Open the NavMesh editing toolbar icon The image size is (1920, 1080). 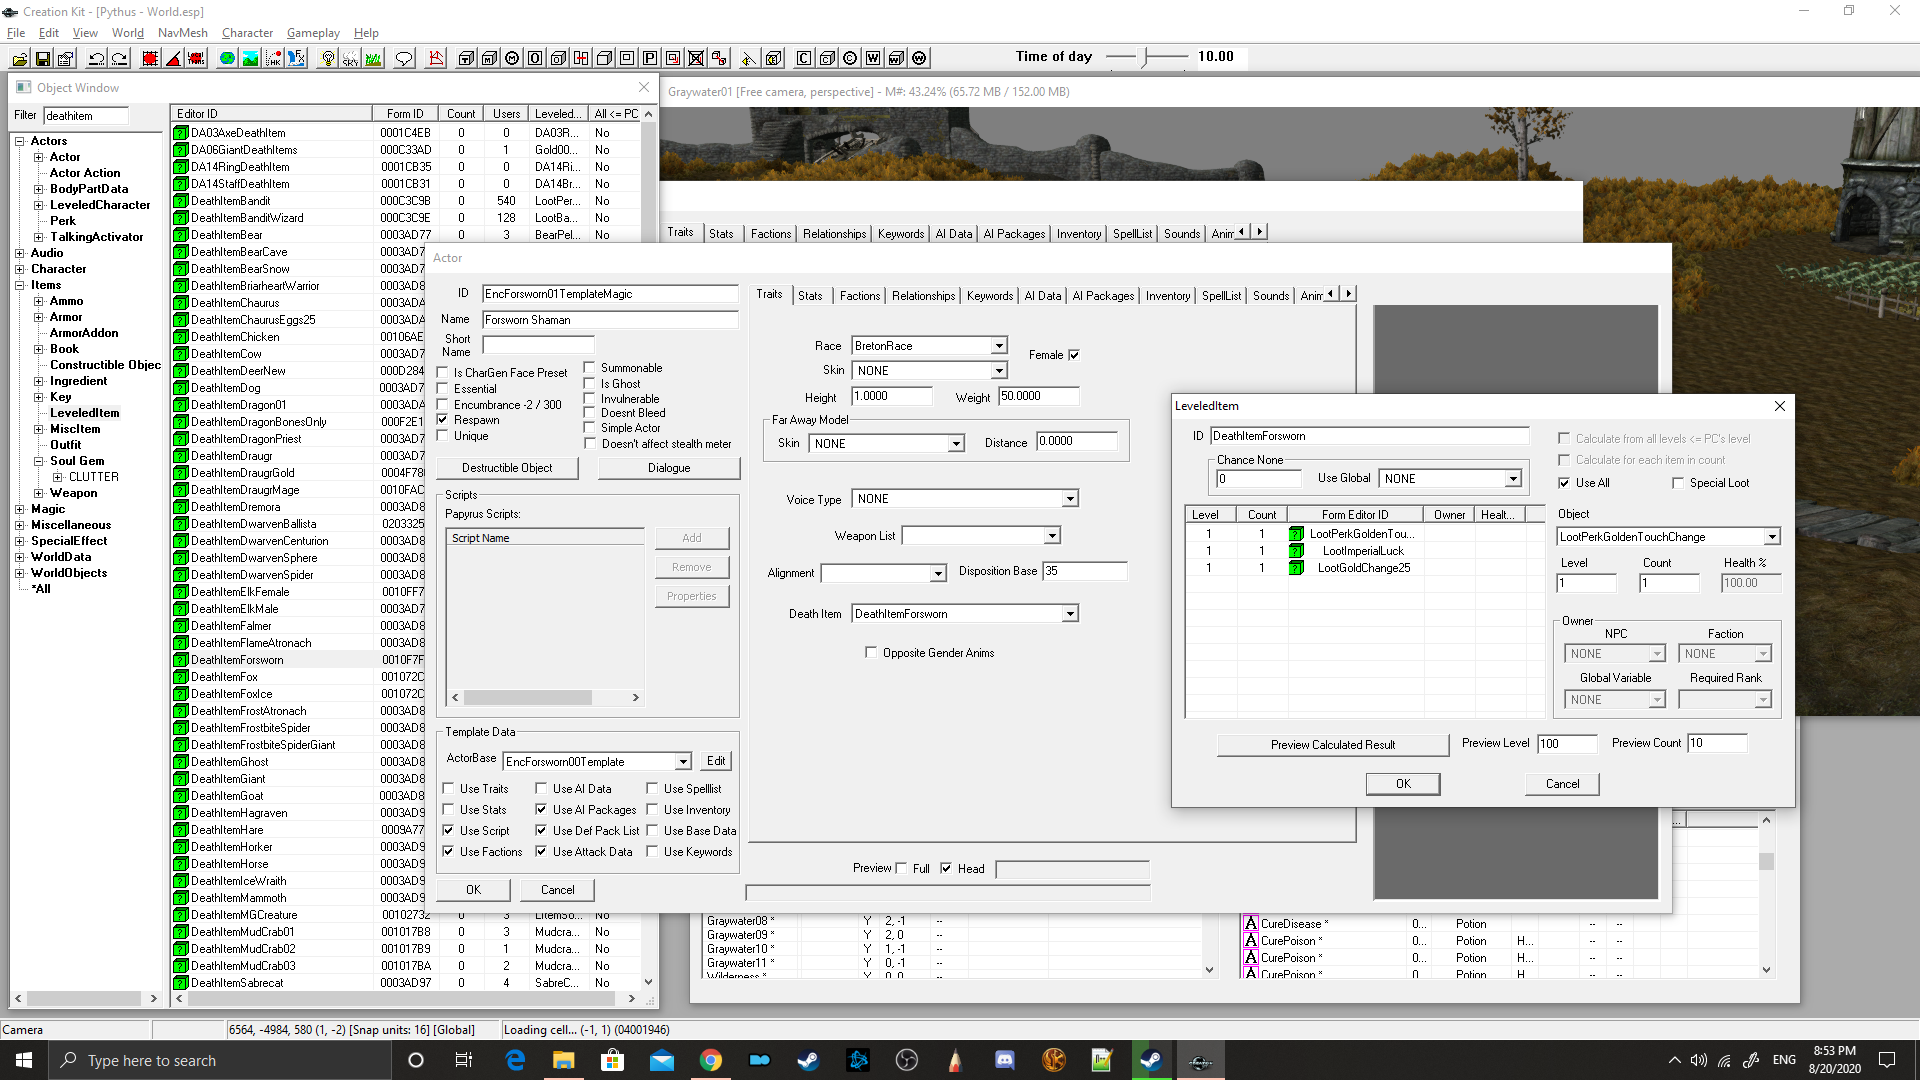tap(436, 58)
